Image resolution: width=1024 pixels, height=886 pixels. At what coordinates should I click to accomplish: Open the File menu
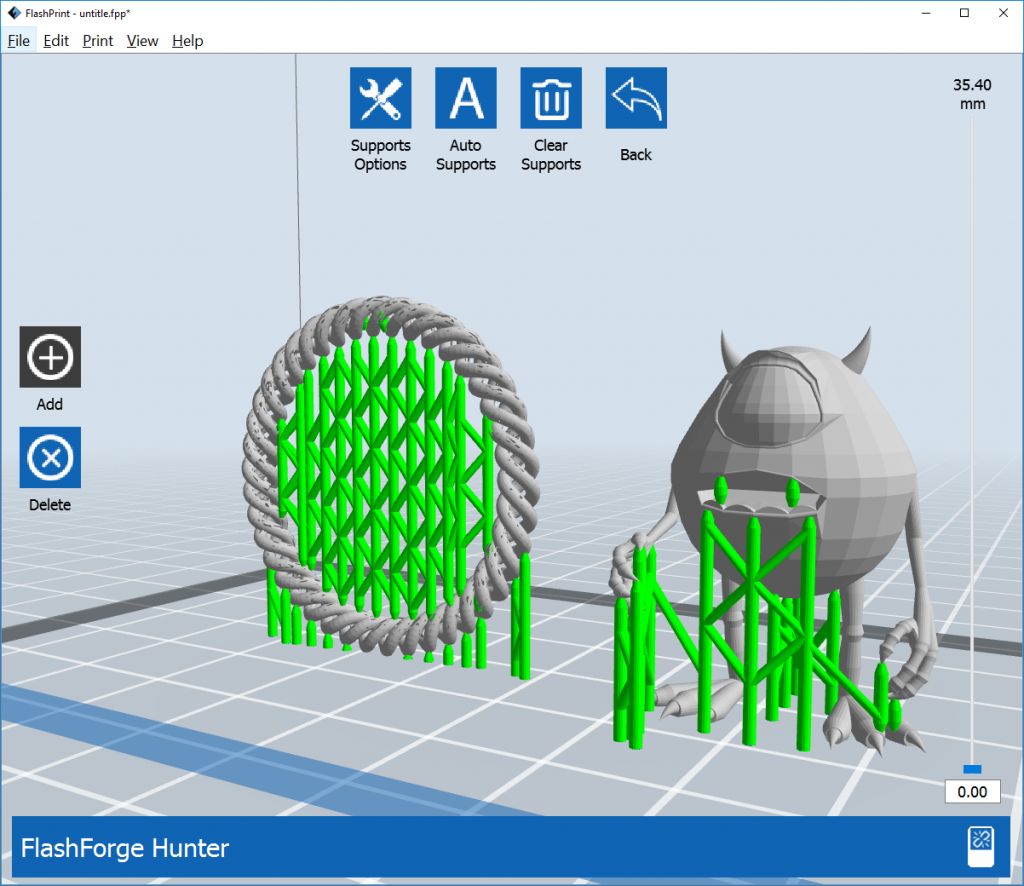pyautogui.click(x=18, y=40)
